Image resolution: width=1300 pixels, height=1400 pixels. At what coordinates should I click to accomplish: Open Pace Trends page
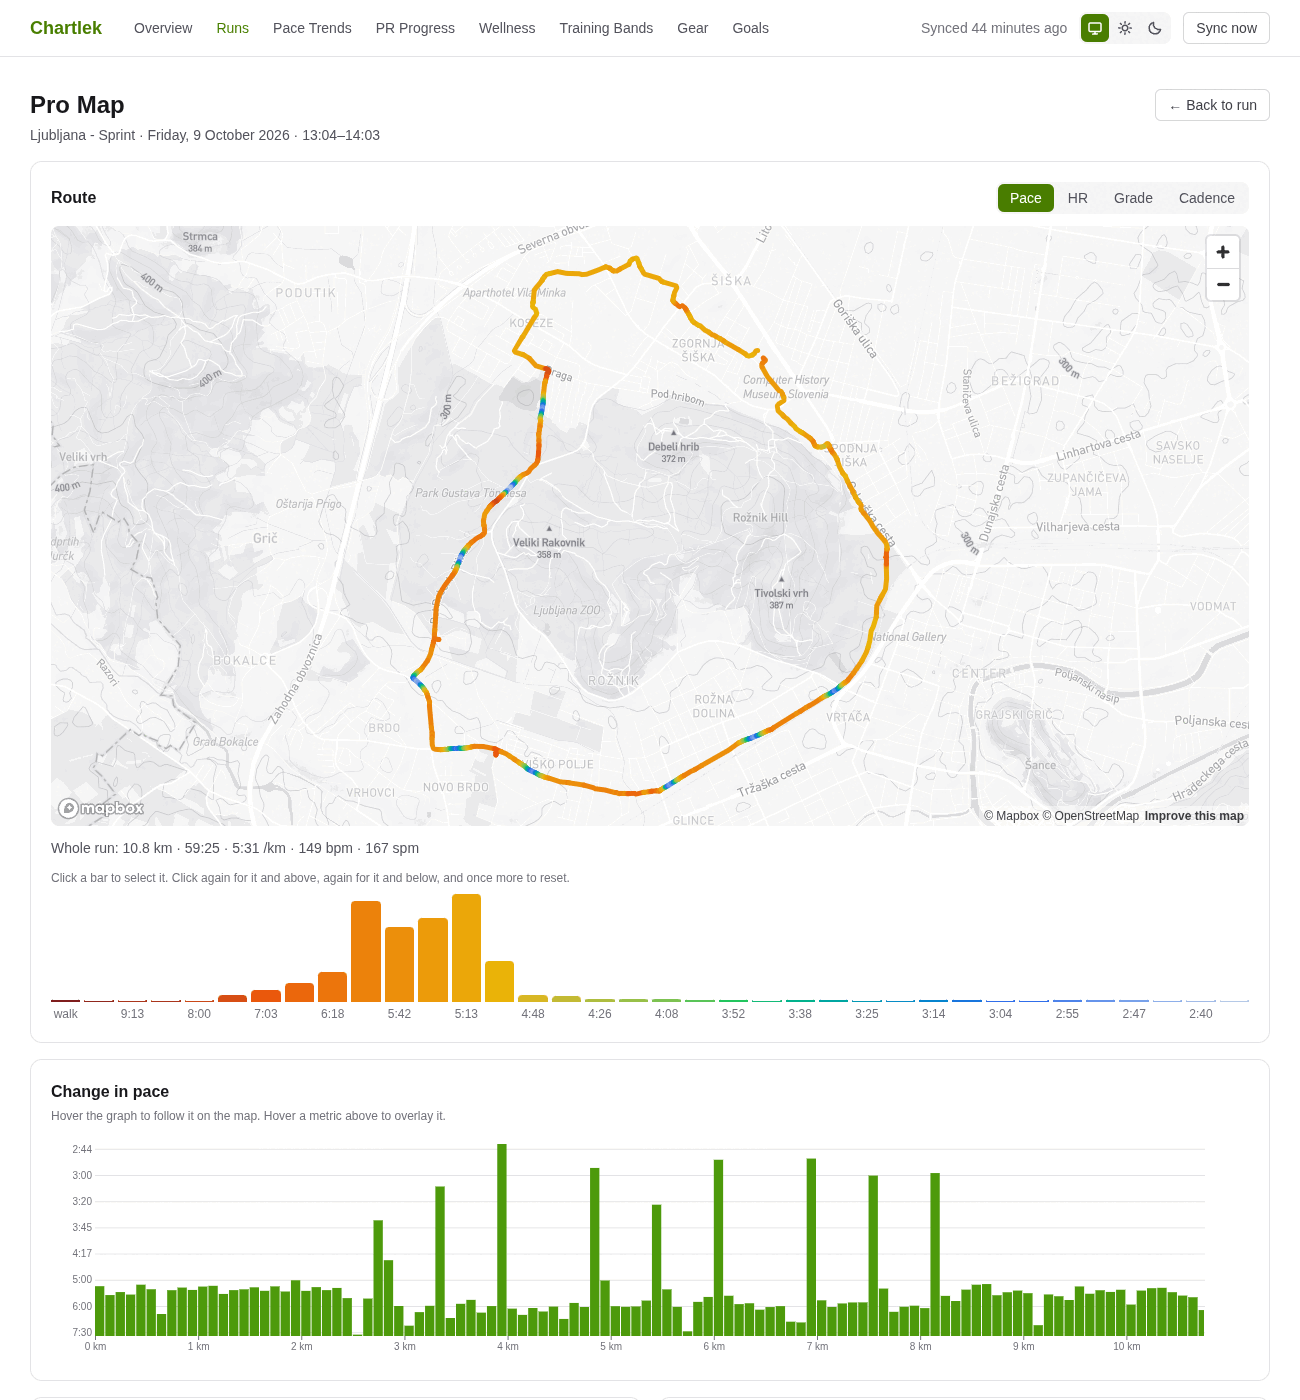click(x=312, y=28)
